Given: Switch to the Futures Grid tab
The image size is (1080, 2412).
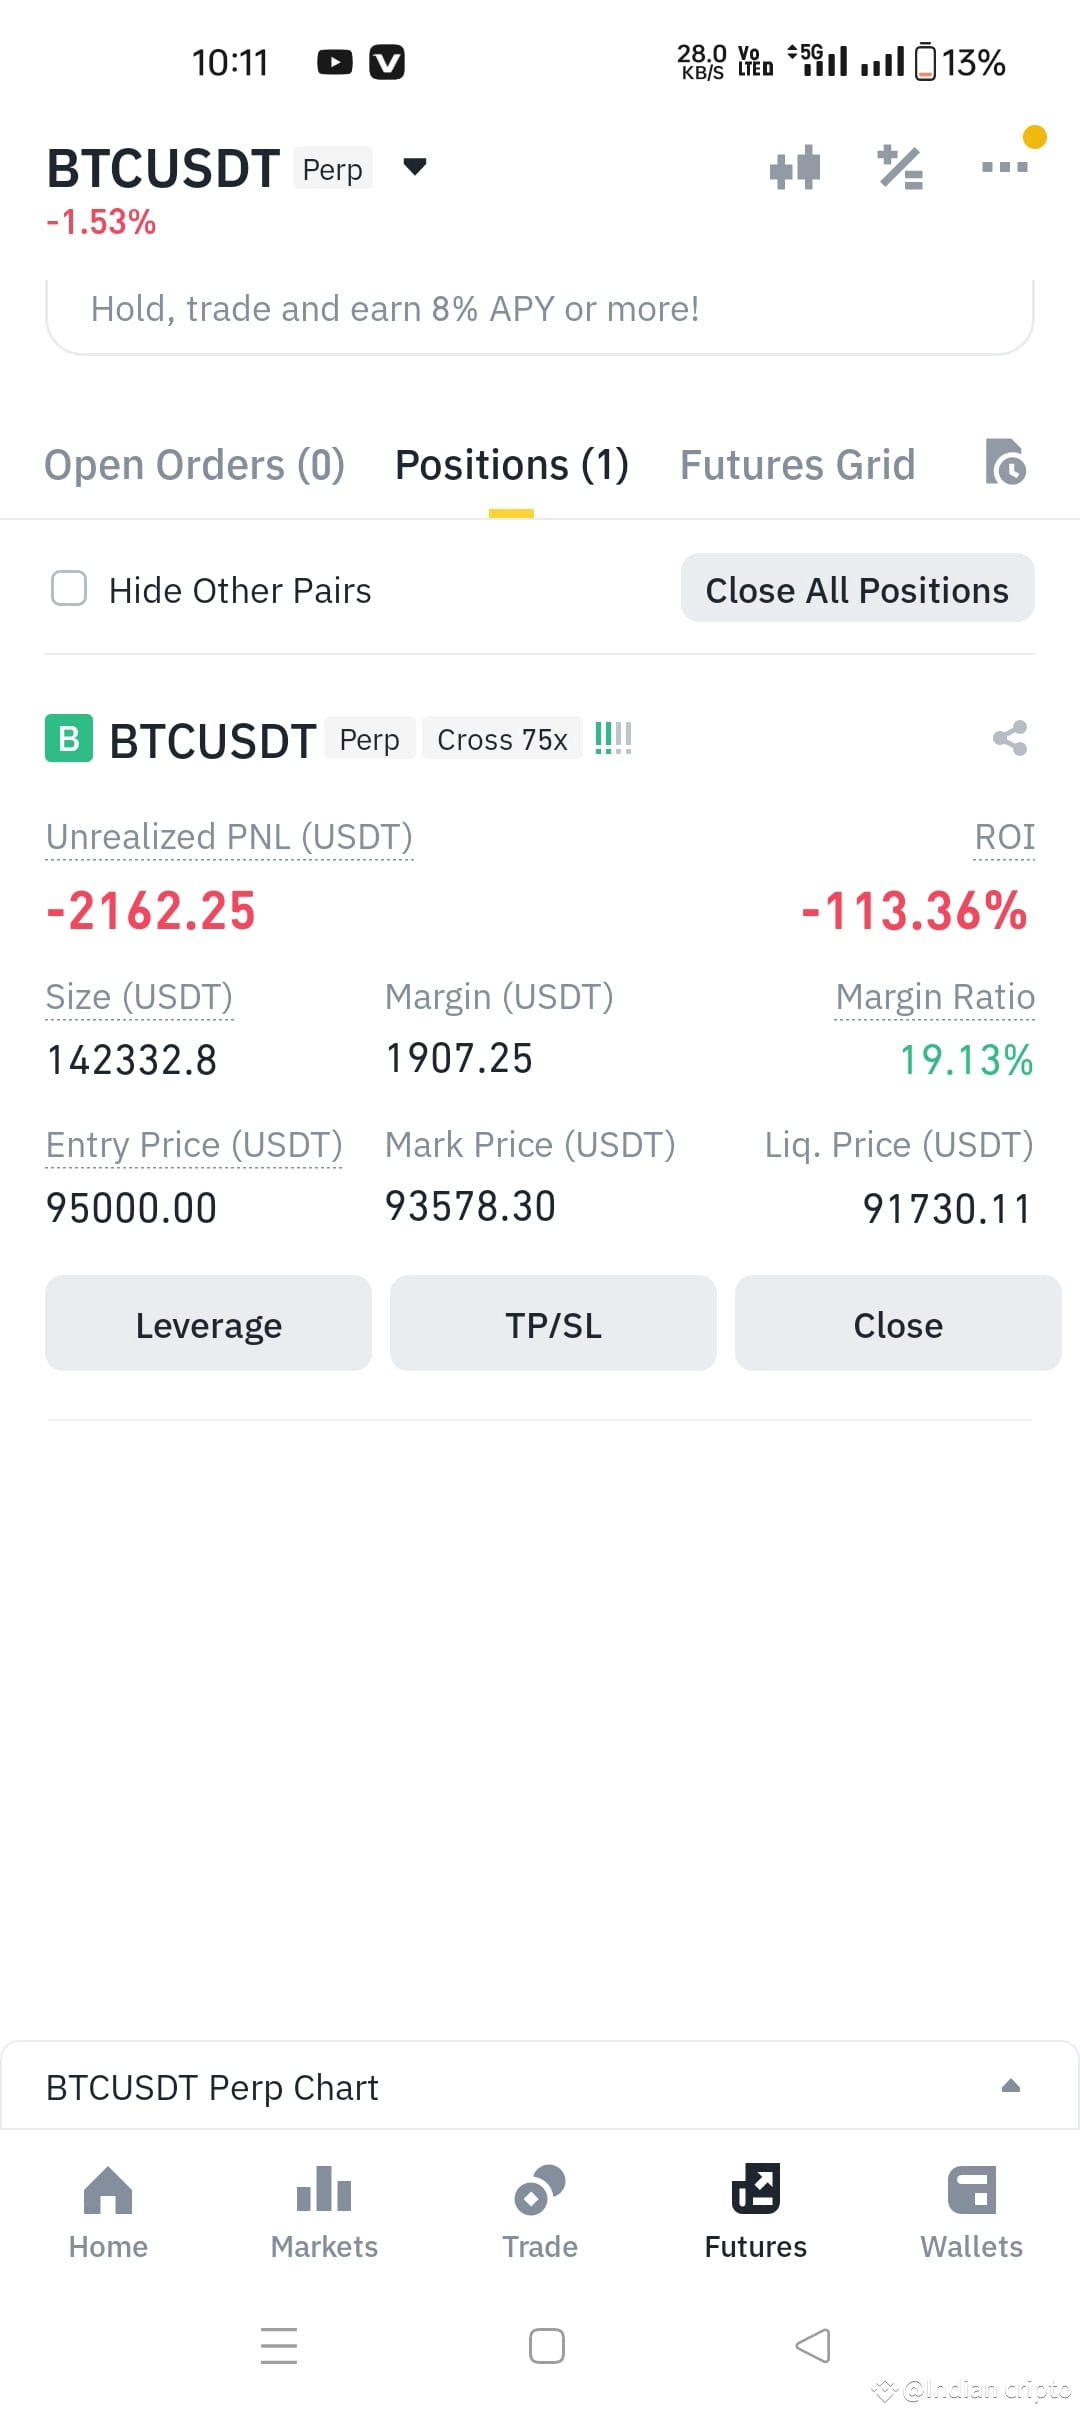Looking at the screenshot, I should coord(798,465).
